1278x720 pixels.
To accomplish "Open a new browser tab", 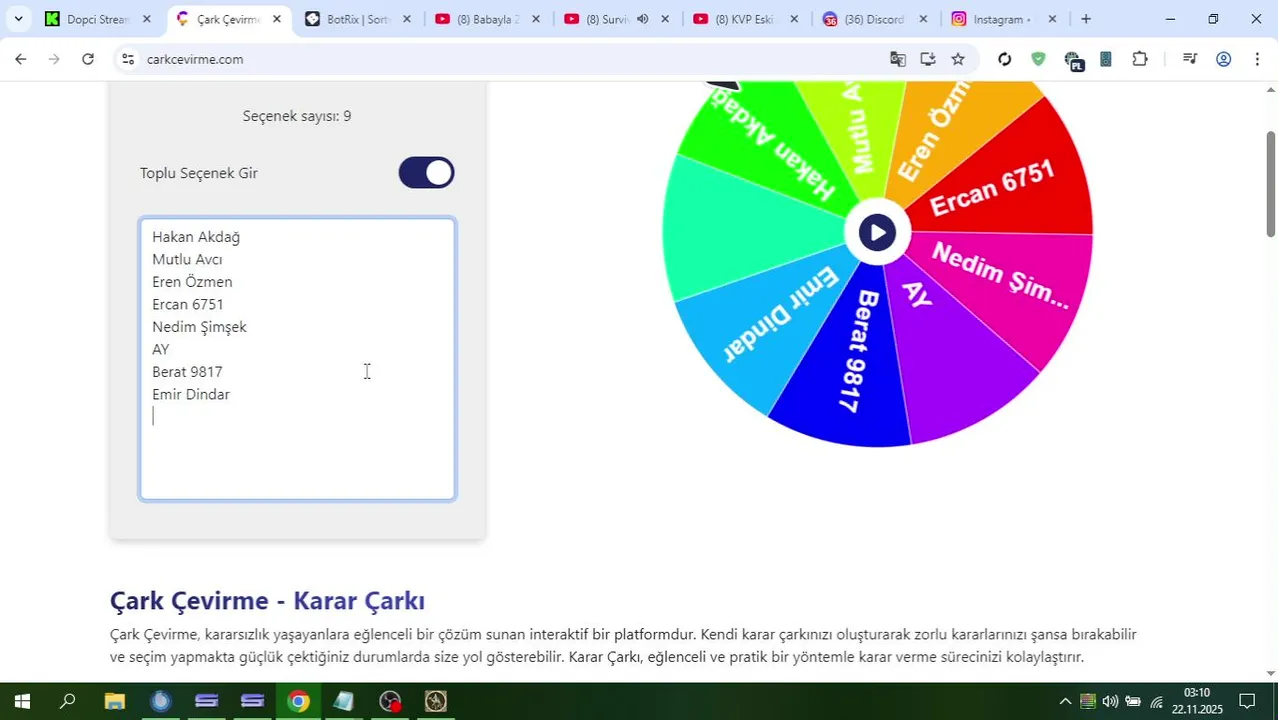I will [x=1086, y=19].
